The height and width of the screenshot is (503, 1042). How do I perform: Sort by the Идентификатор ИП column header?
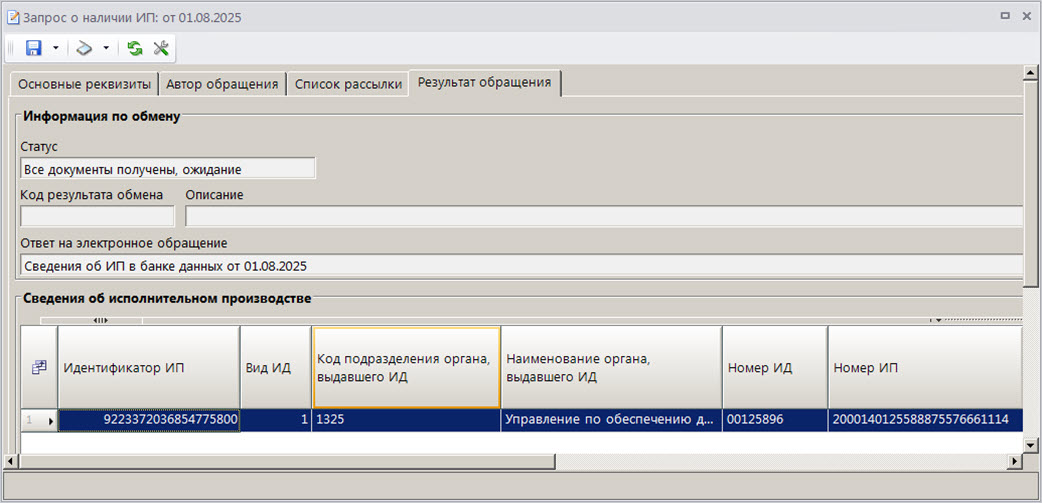click(x=148, y=367)
